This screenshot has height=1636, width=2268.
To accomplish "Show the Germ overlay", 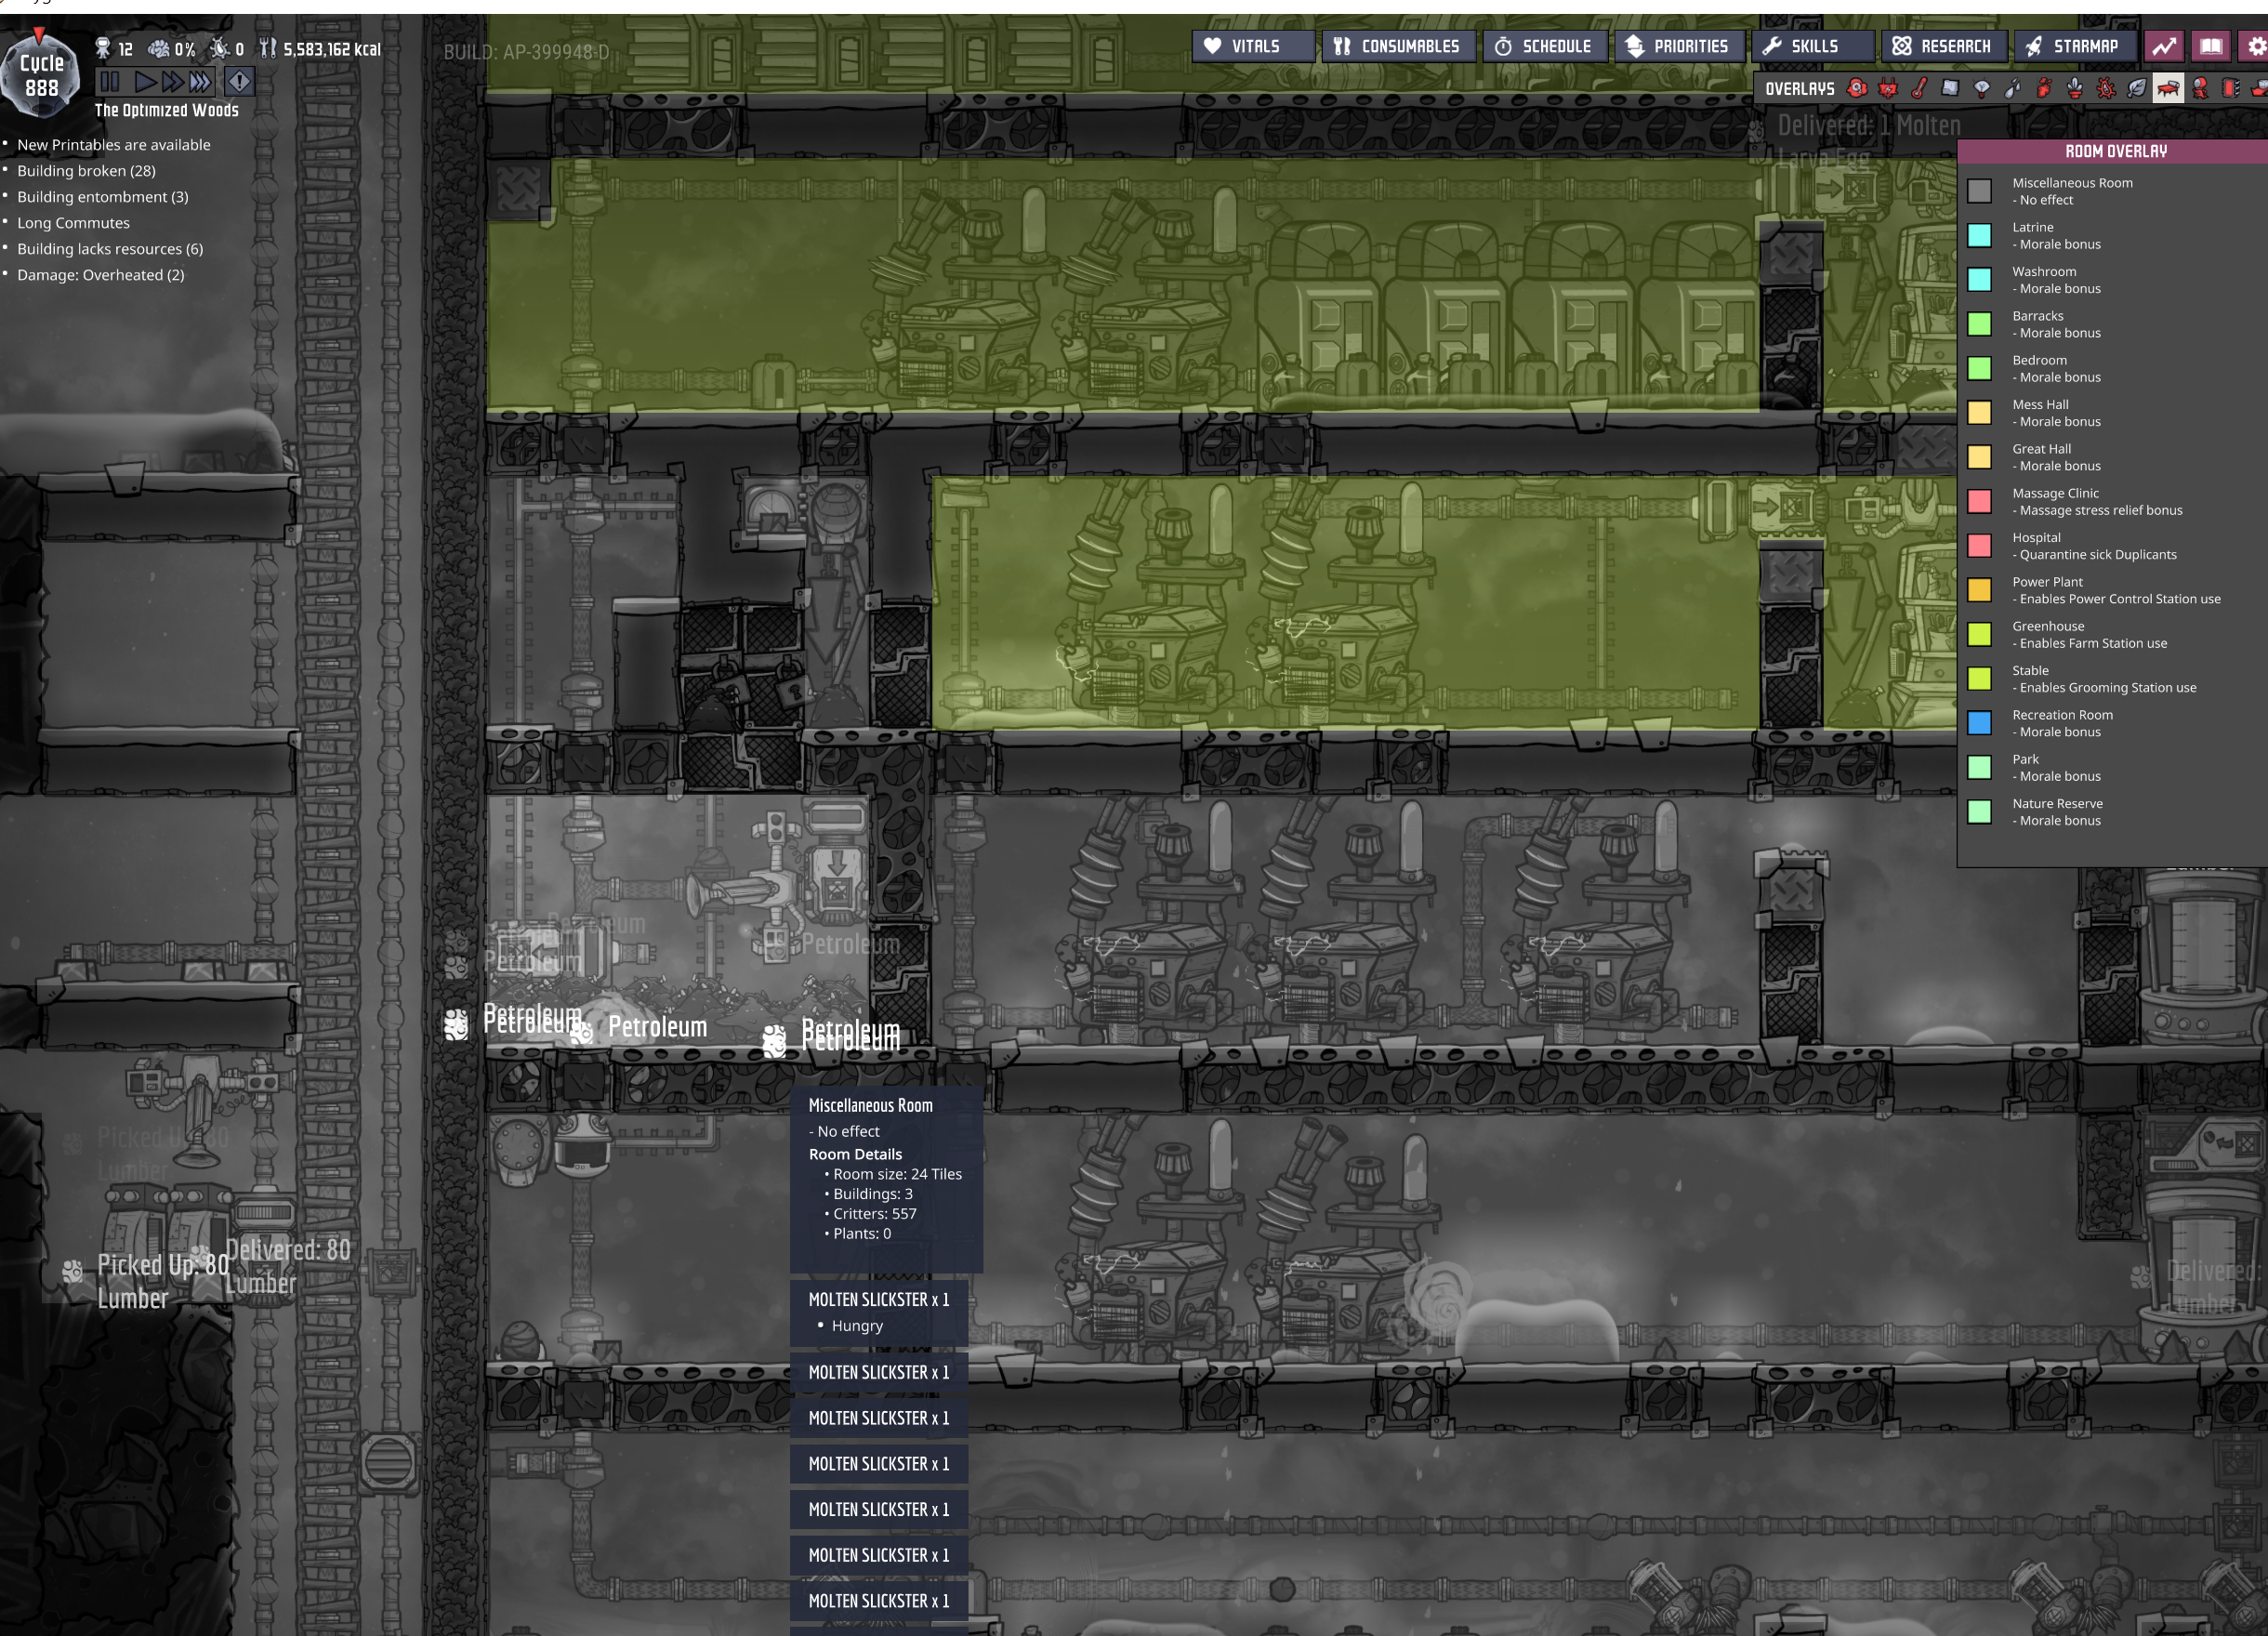I will tap(2106, 89).
